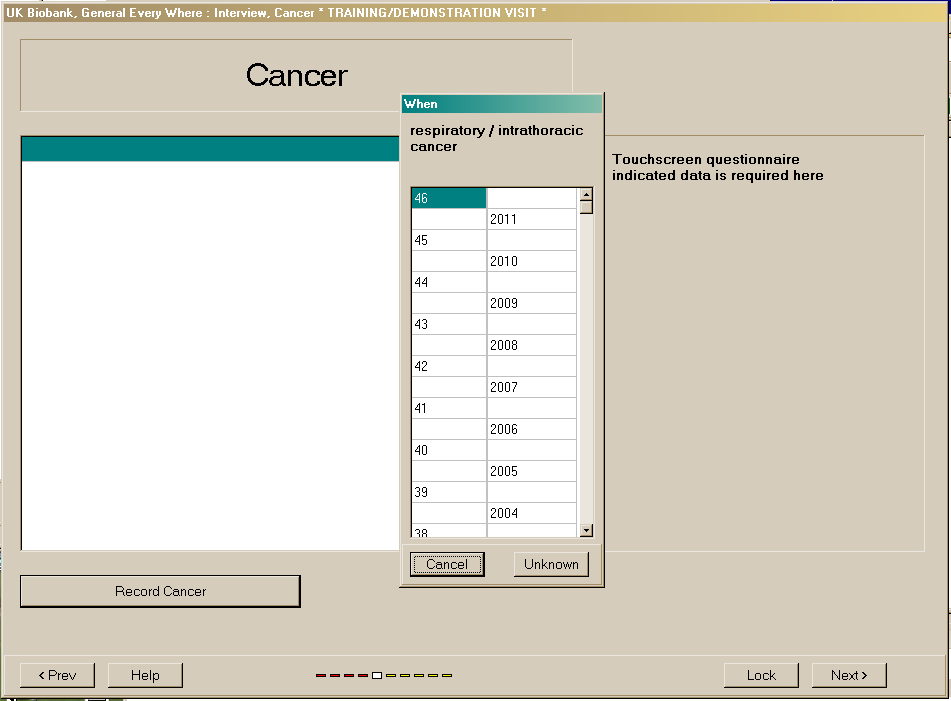951x701 pixels.
Task: Select age 45 row
Action: click(x=448, y=240)
